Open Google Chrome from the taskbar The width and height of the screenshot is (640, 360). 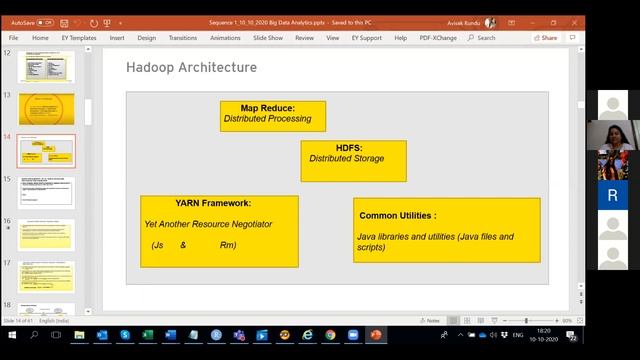(331, 335)
